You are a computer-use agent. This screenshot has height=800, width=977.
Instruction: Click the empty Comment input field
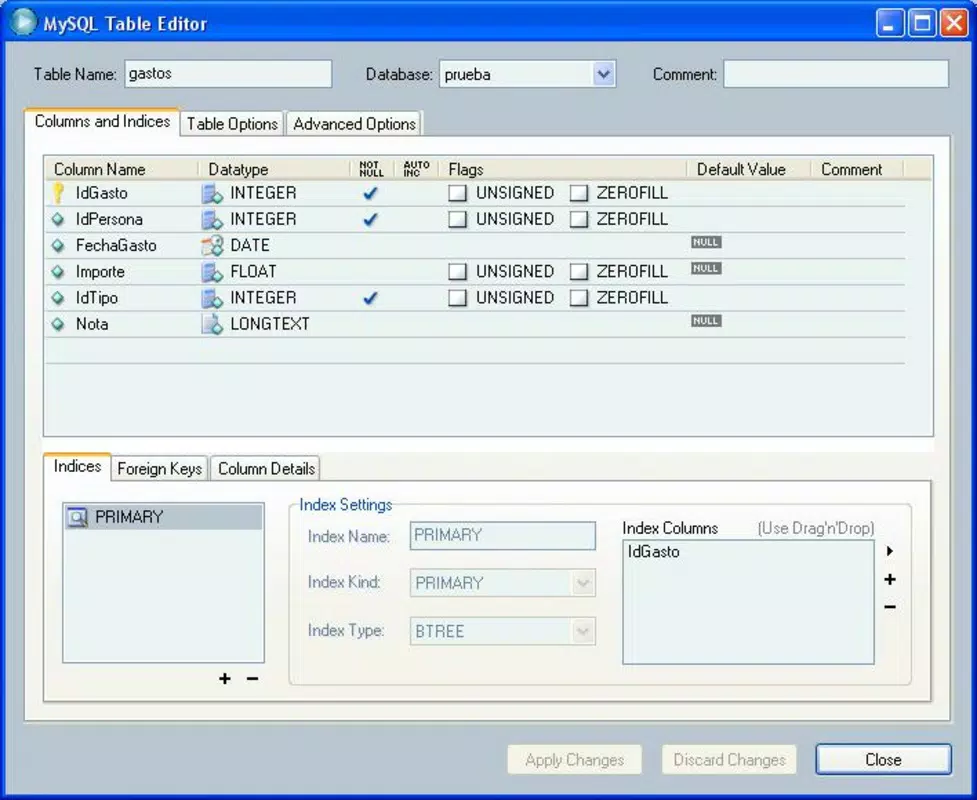click(836, 74)
